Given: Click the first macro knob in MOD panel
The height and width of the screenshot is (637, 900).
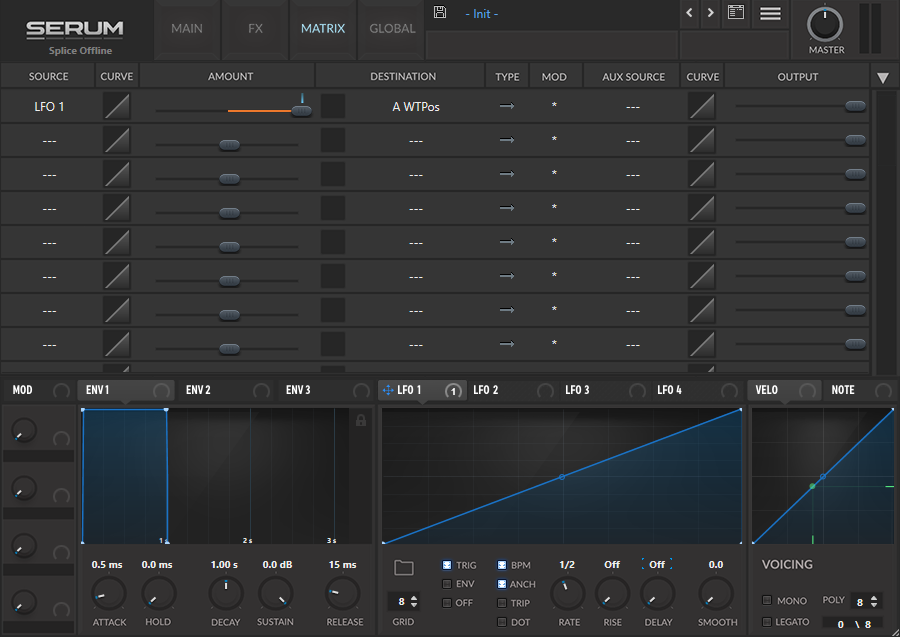Looking at the screenshot, I should pos(24,430).
